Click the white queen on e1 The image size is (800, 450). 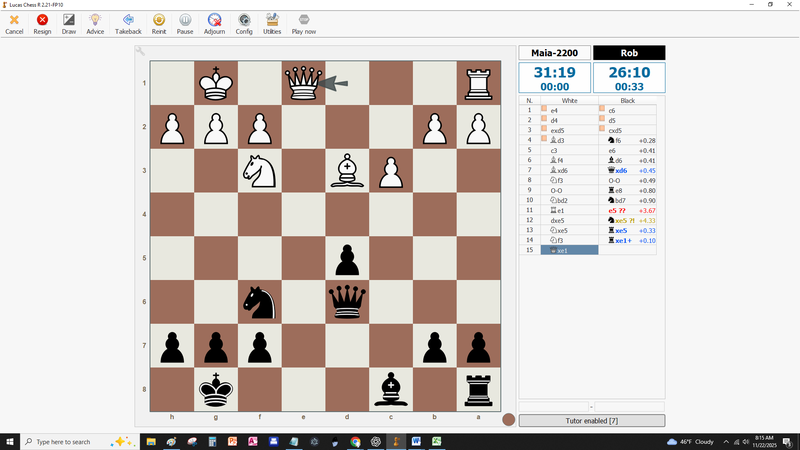tap(302, 84)
